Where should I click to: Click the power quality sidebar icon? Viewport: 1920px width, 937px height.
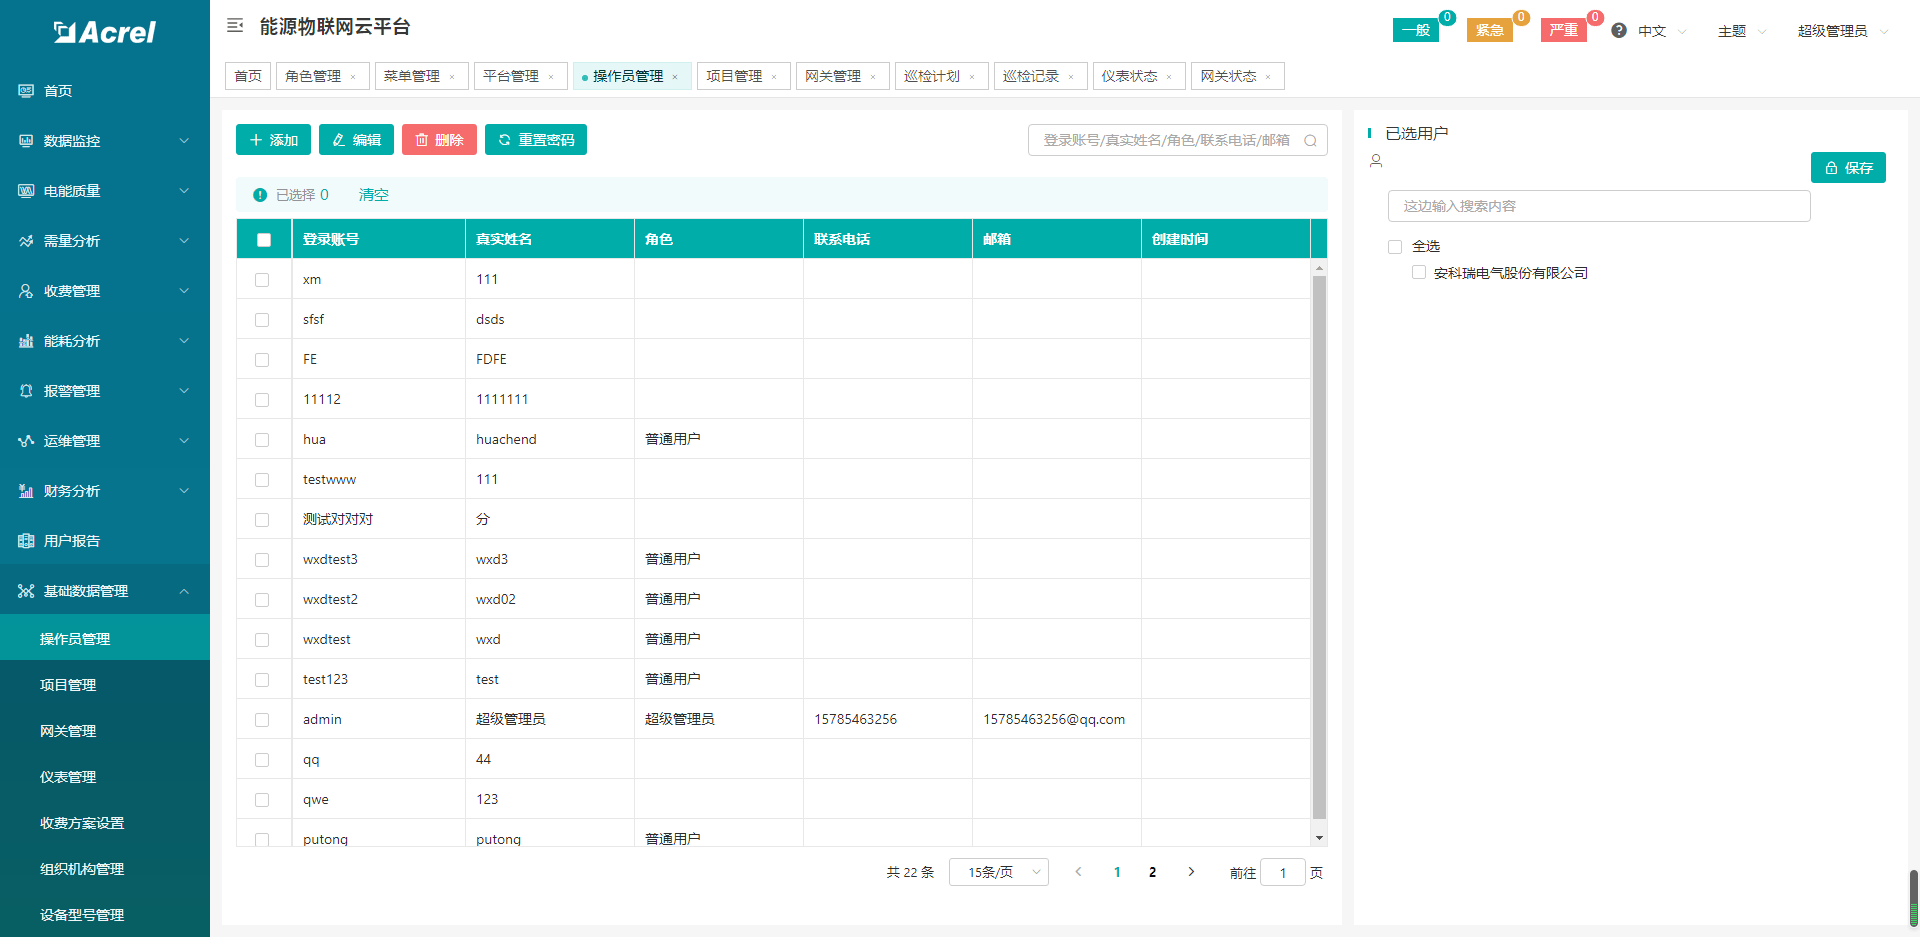tap(26, 191)
